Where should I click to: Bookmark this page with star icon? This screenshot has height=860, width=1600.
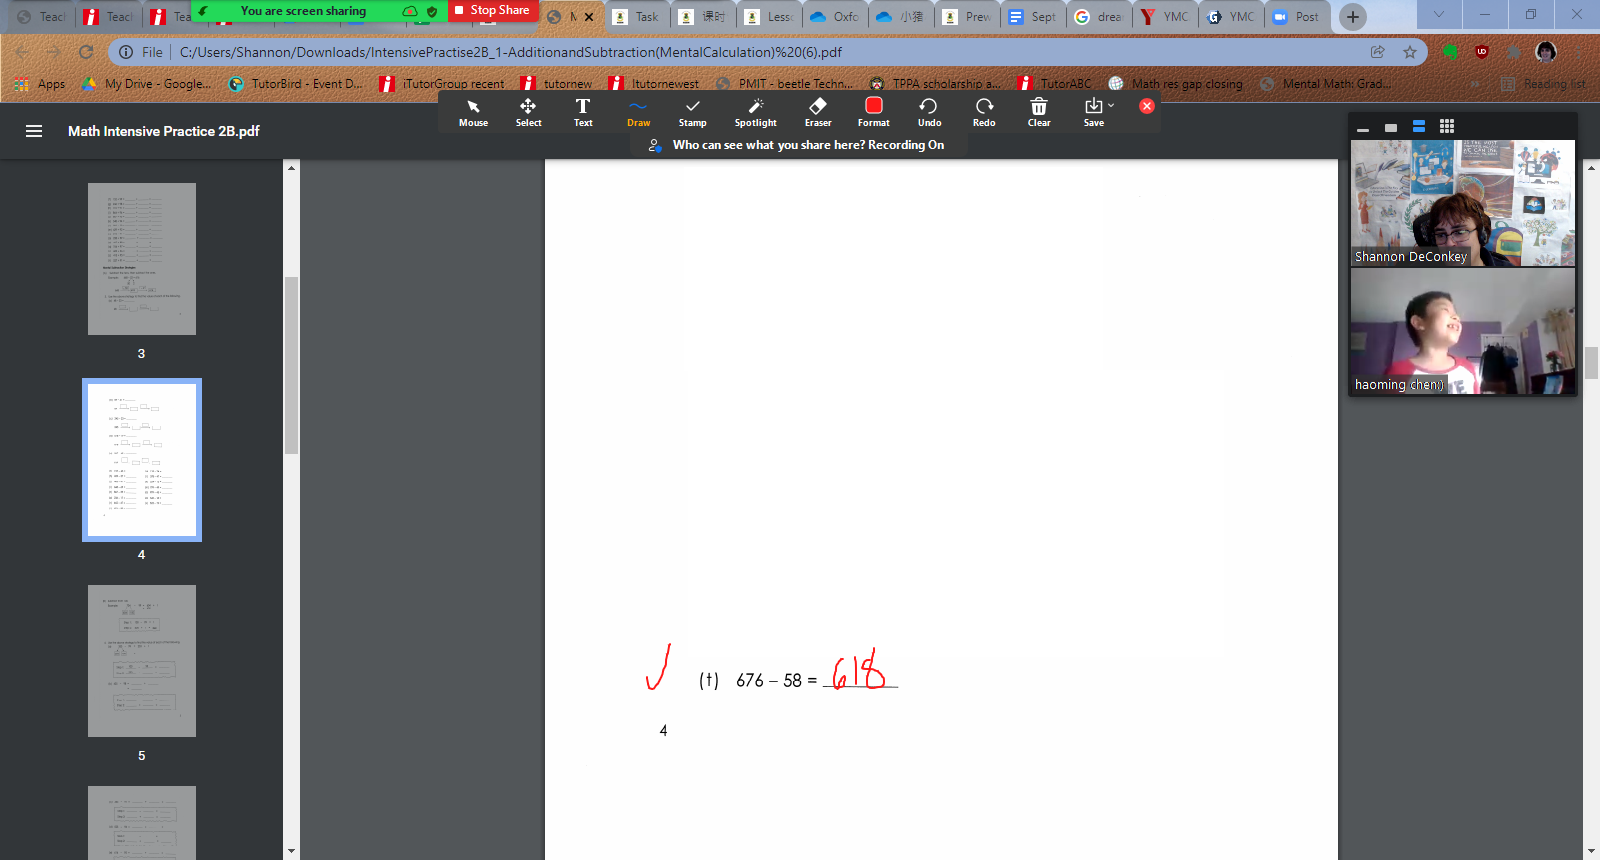[1410, 52]
